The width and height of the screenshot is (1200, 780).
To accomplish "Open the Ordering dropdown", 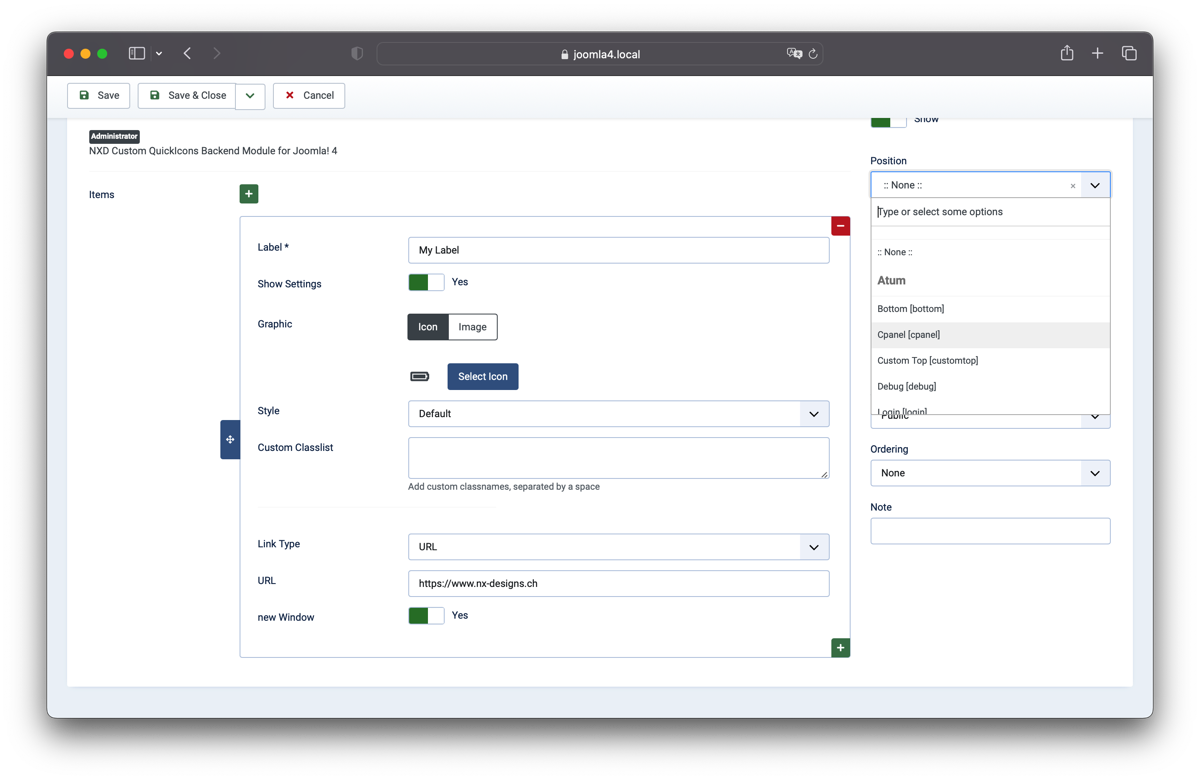I will click(x=989, y=473).
